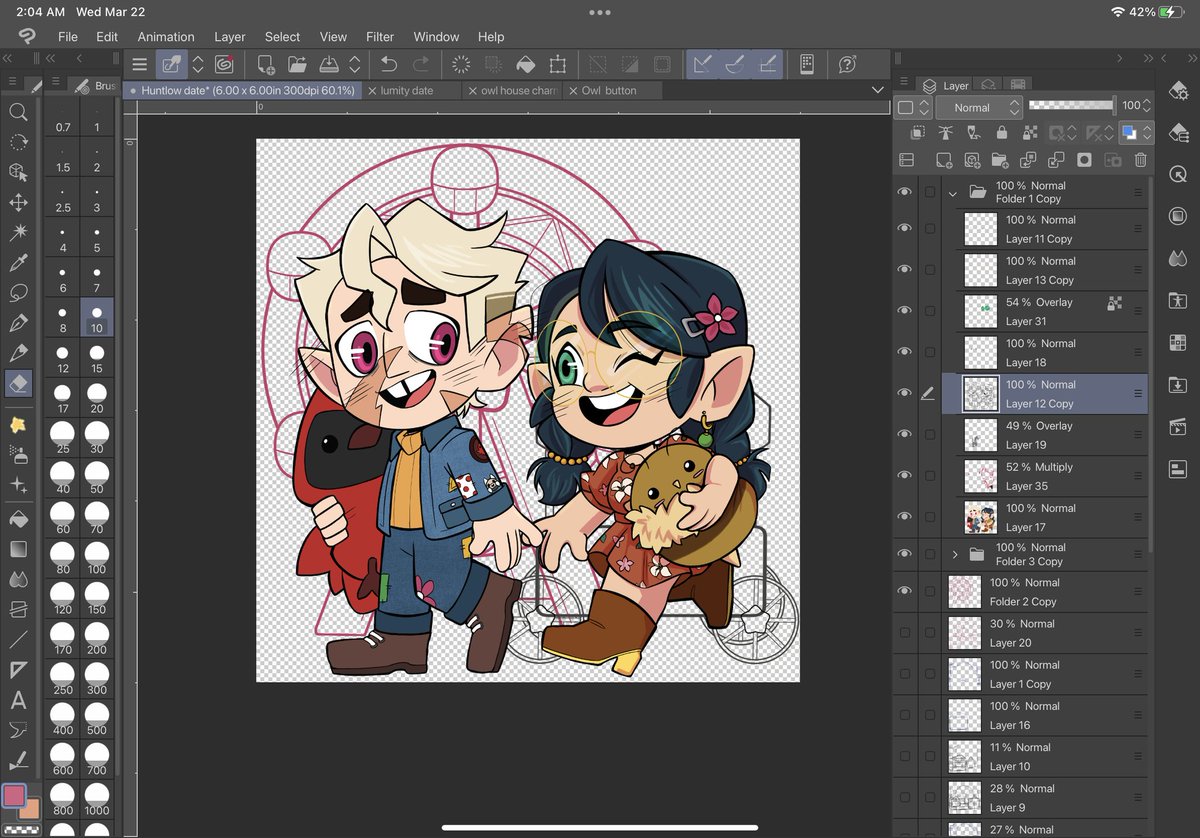Click the Scale/Rotate transform icon
The width and height of the screenshot is (1200, 838).
pyautogui.click(x=557, y=65)
